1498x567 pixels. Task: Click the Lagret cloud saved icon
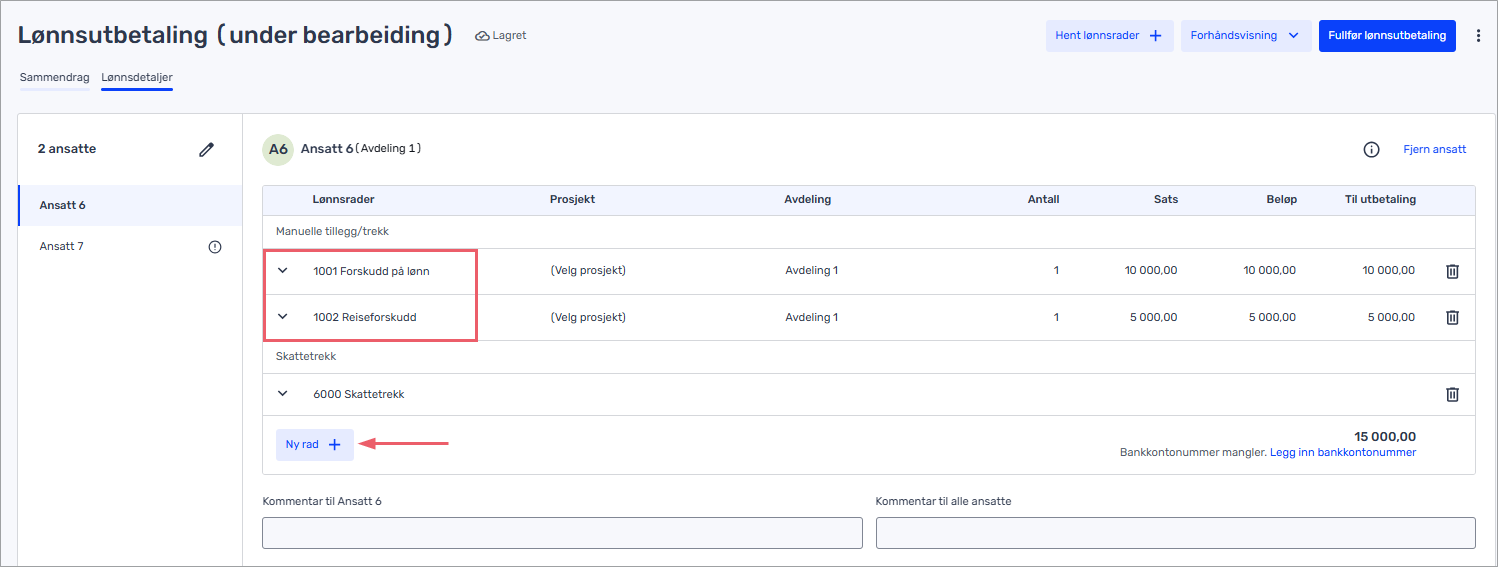pos(482,36)
